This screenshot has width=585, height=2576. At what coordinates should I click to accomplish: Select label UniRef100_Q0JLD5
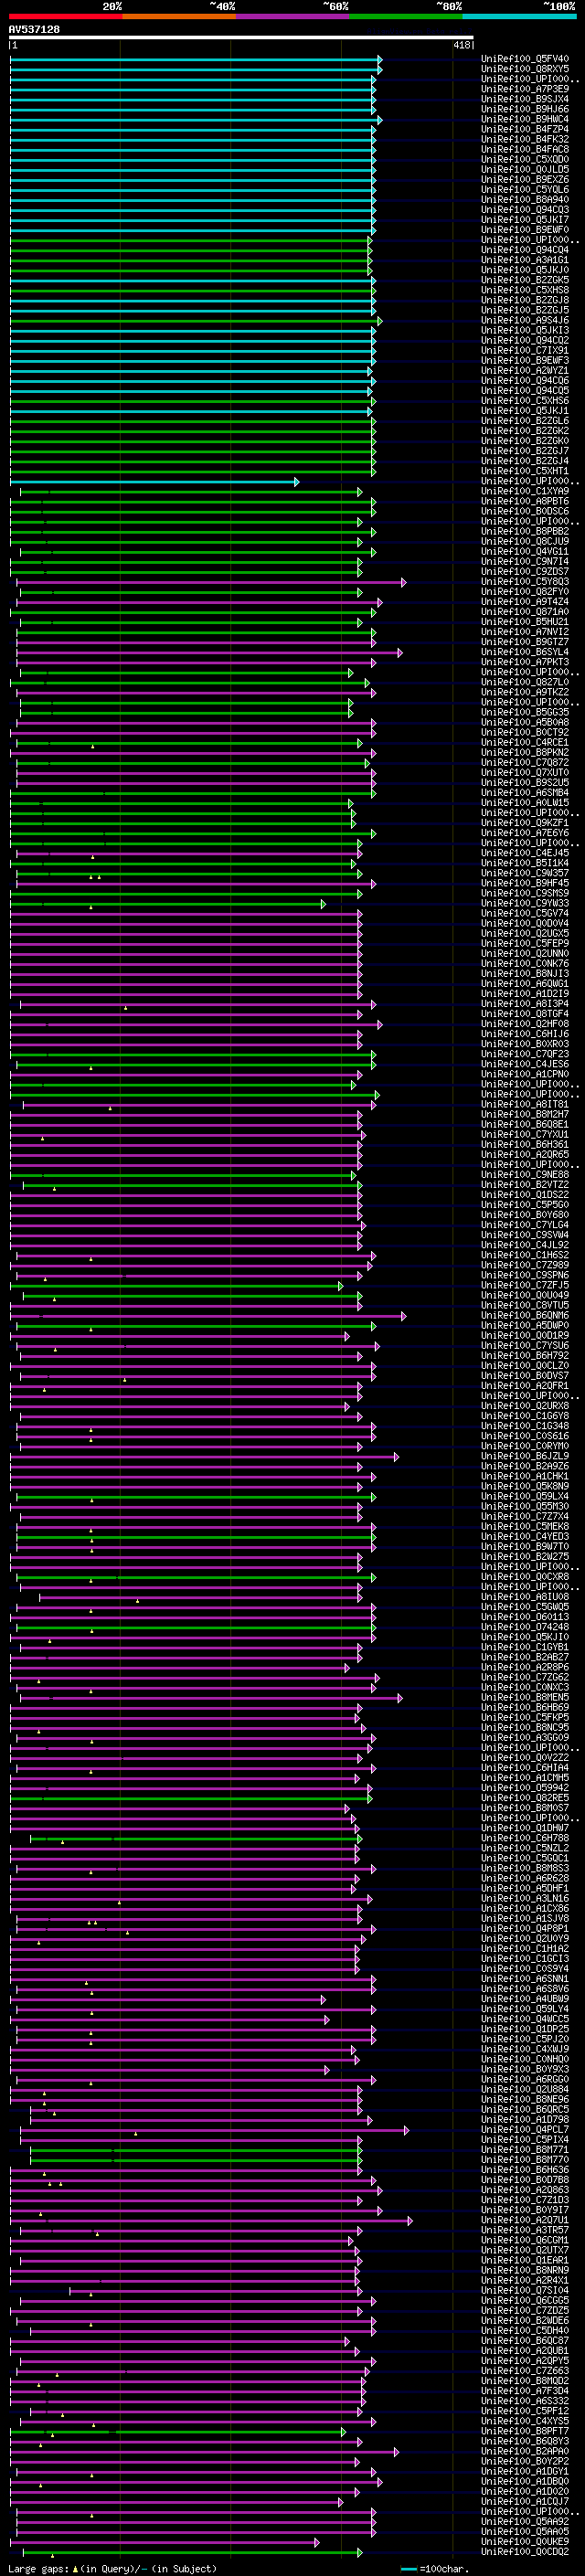coord(525,169)
